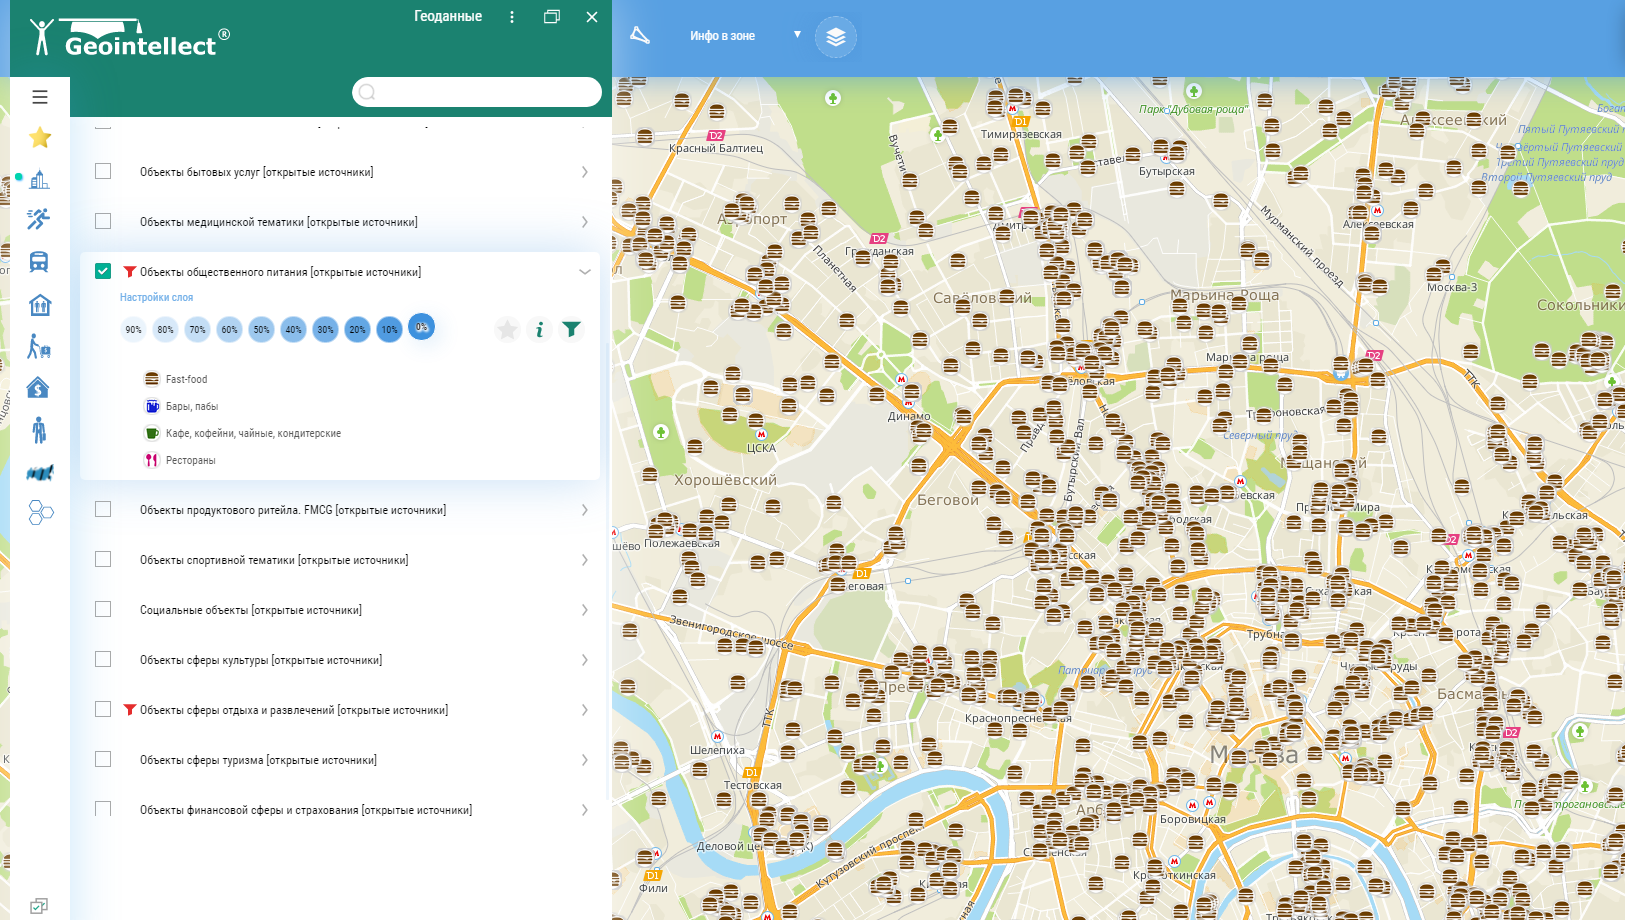Open favorites with the yellow star icon
Viewport: 1625px width, 920px height.
(40, 137)
